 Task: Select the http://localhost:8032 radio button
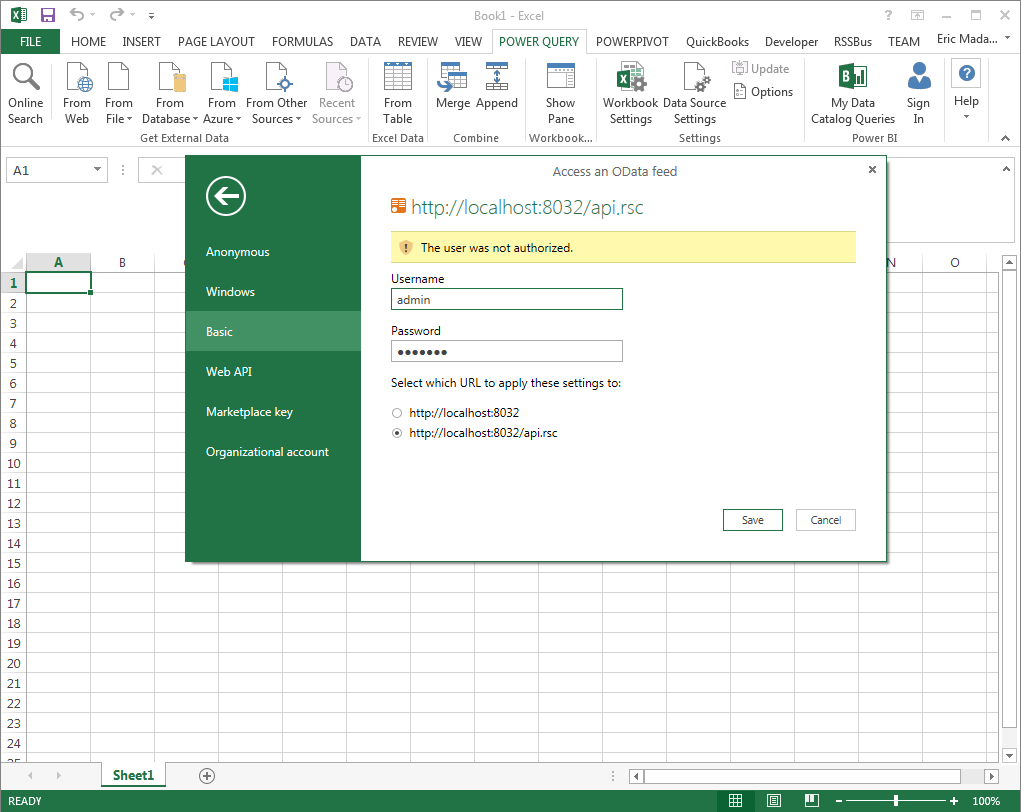click(397, 412)
